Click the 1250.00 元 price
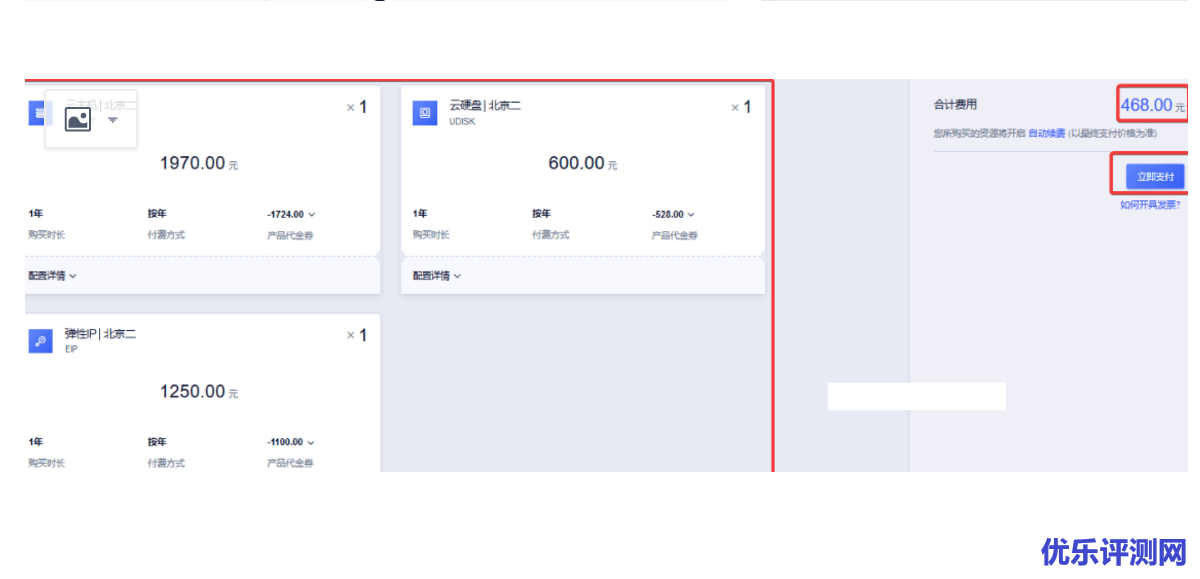The image size is (1200, 579). pyautogui.click(x=199, y=391)
